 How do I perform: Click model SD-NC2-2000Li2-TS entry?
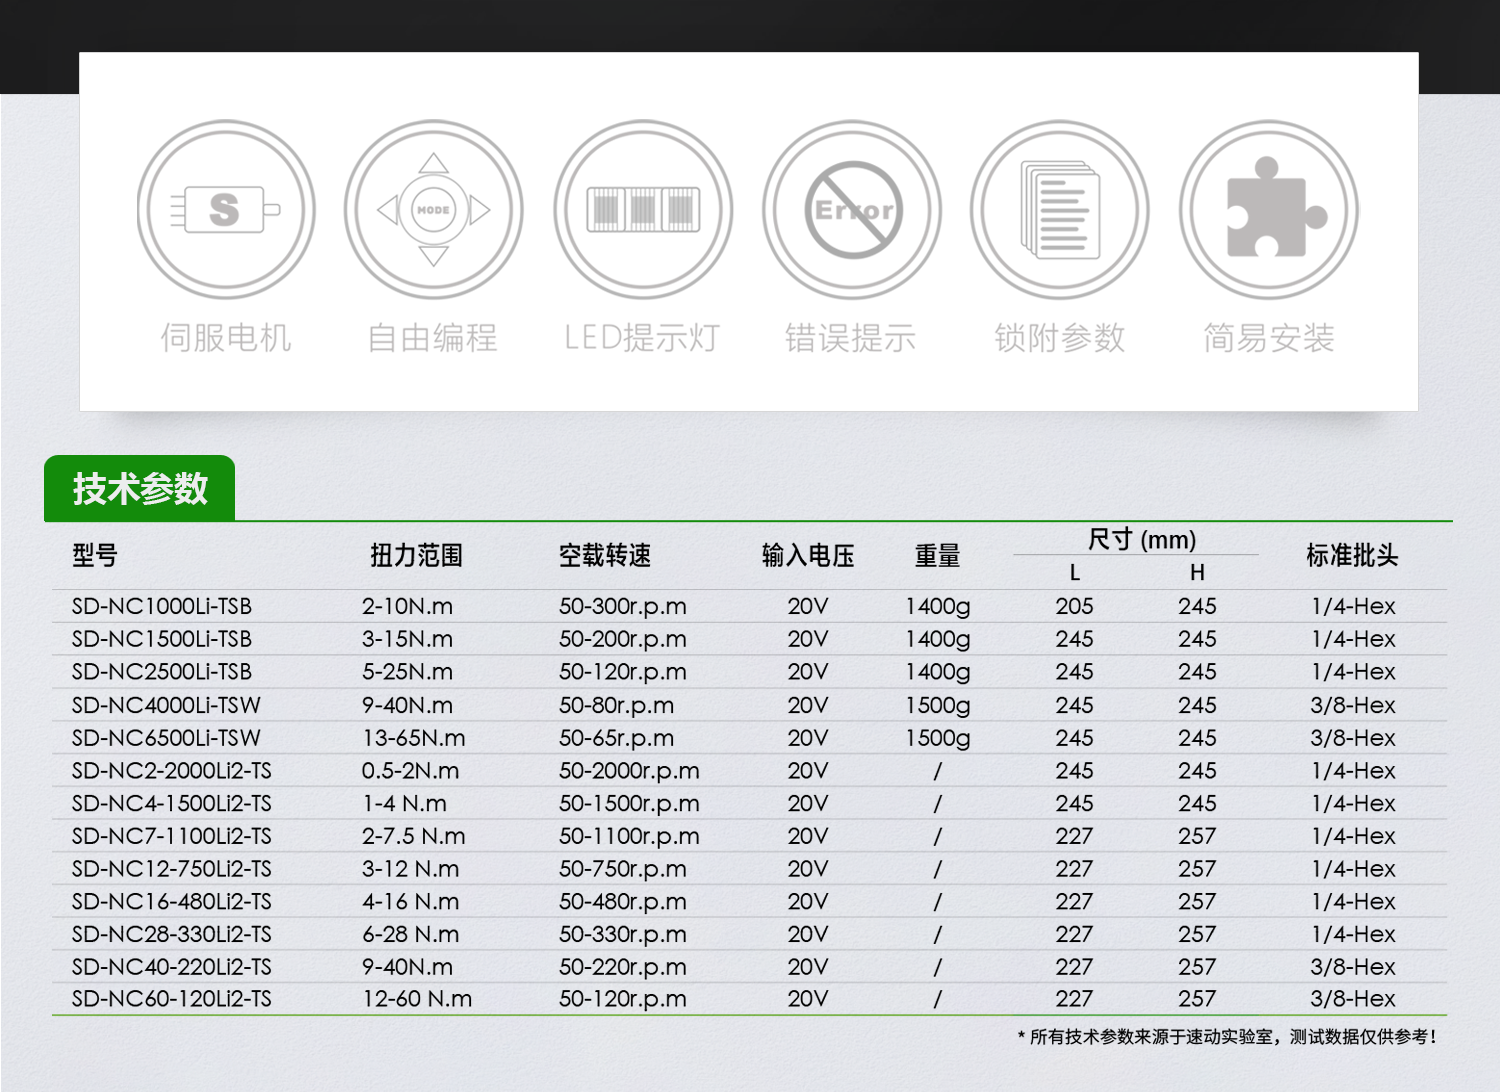pos(172,771)
